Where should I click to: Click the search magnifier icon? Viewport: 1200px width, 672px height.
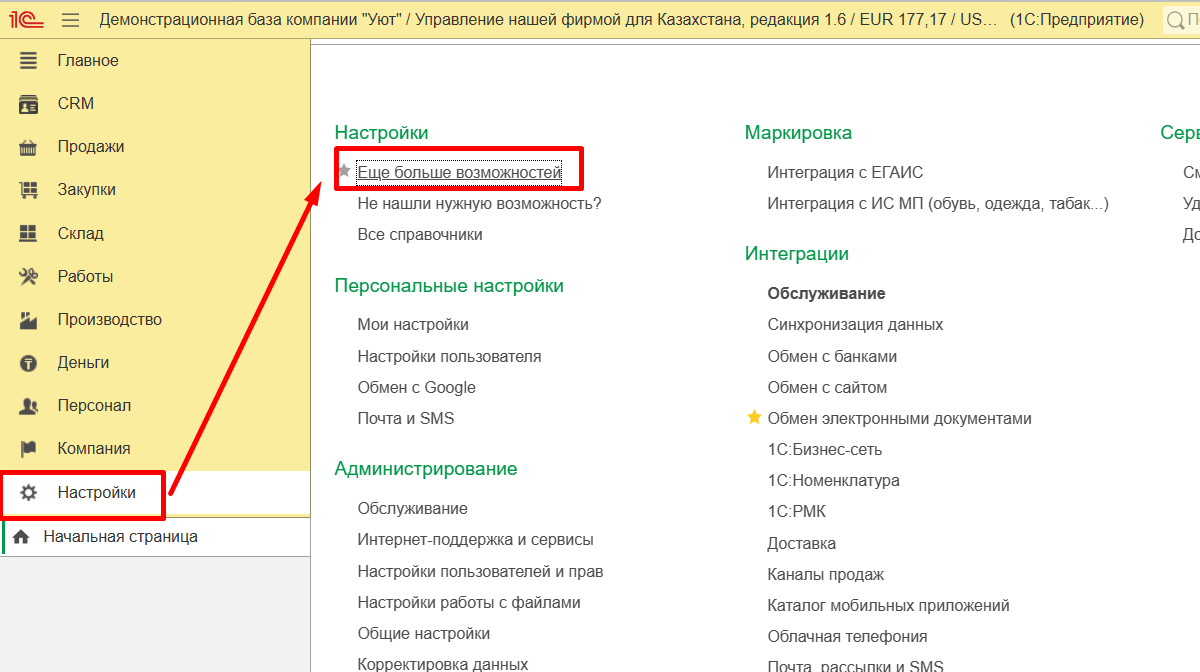coord(1177,20)
